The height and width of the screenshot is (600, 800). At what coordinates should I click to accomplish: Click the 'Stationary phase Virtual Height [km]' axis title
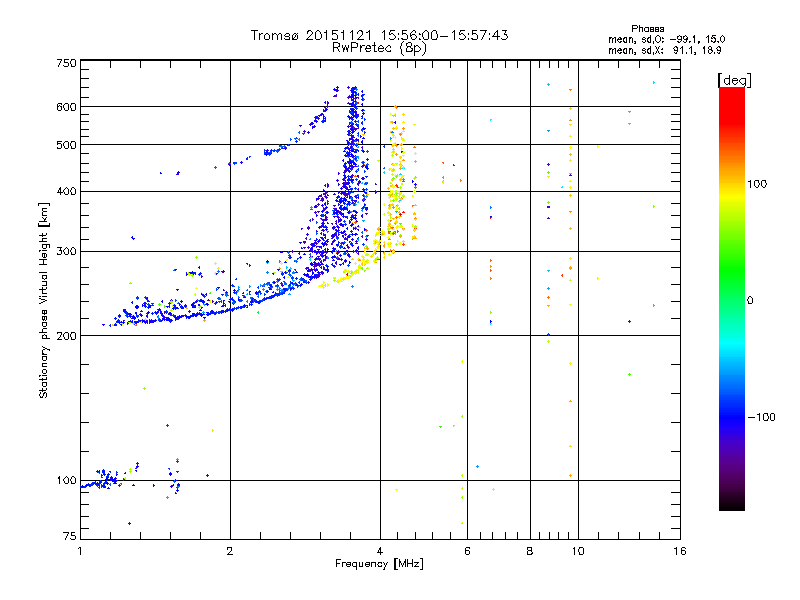pos(44,300)
